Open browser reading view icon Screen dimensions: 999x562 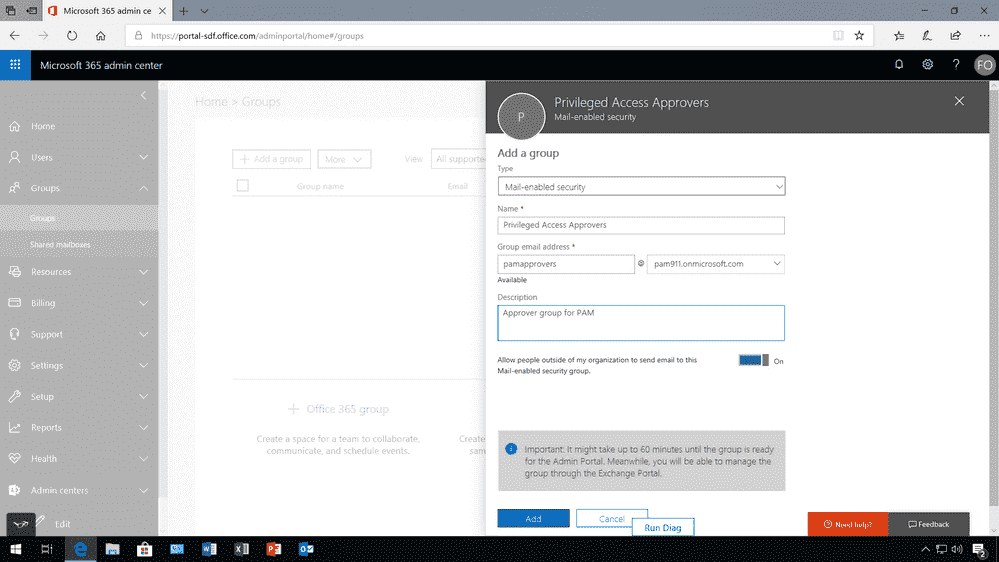click(838, 36)
